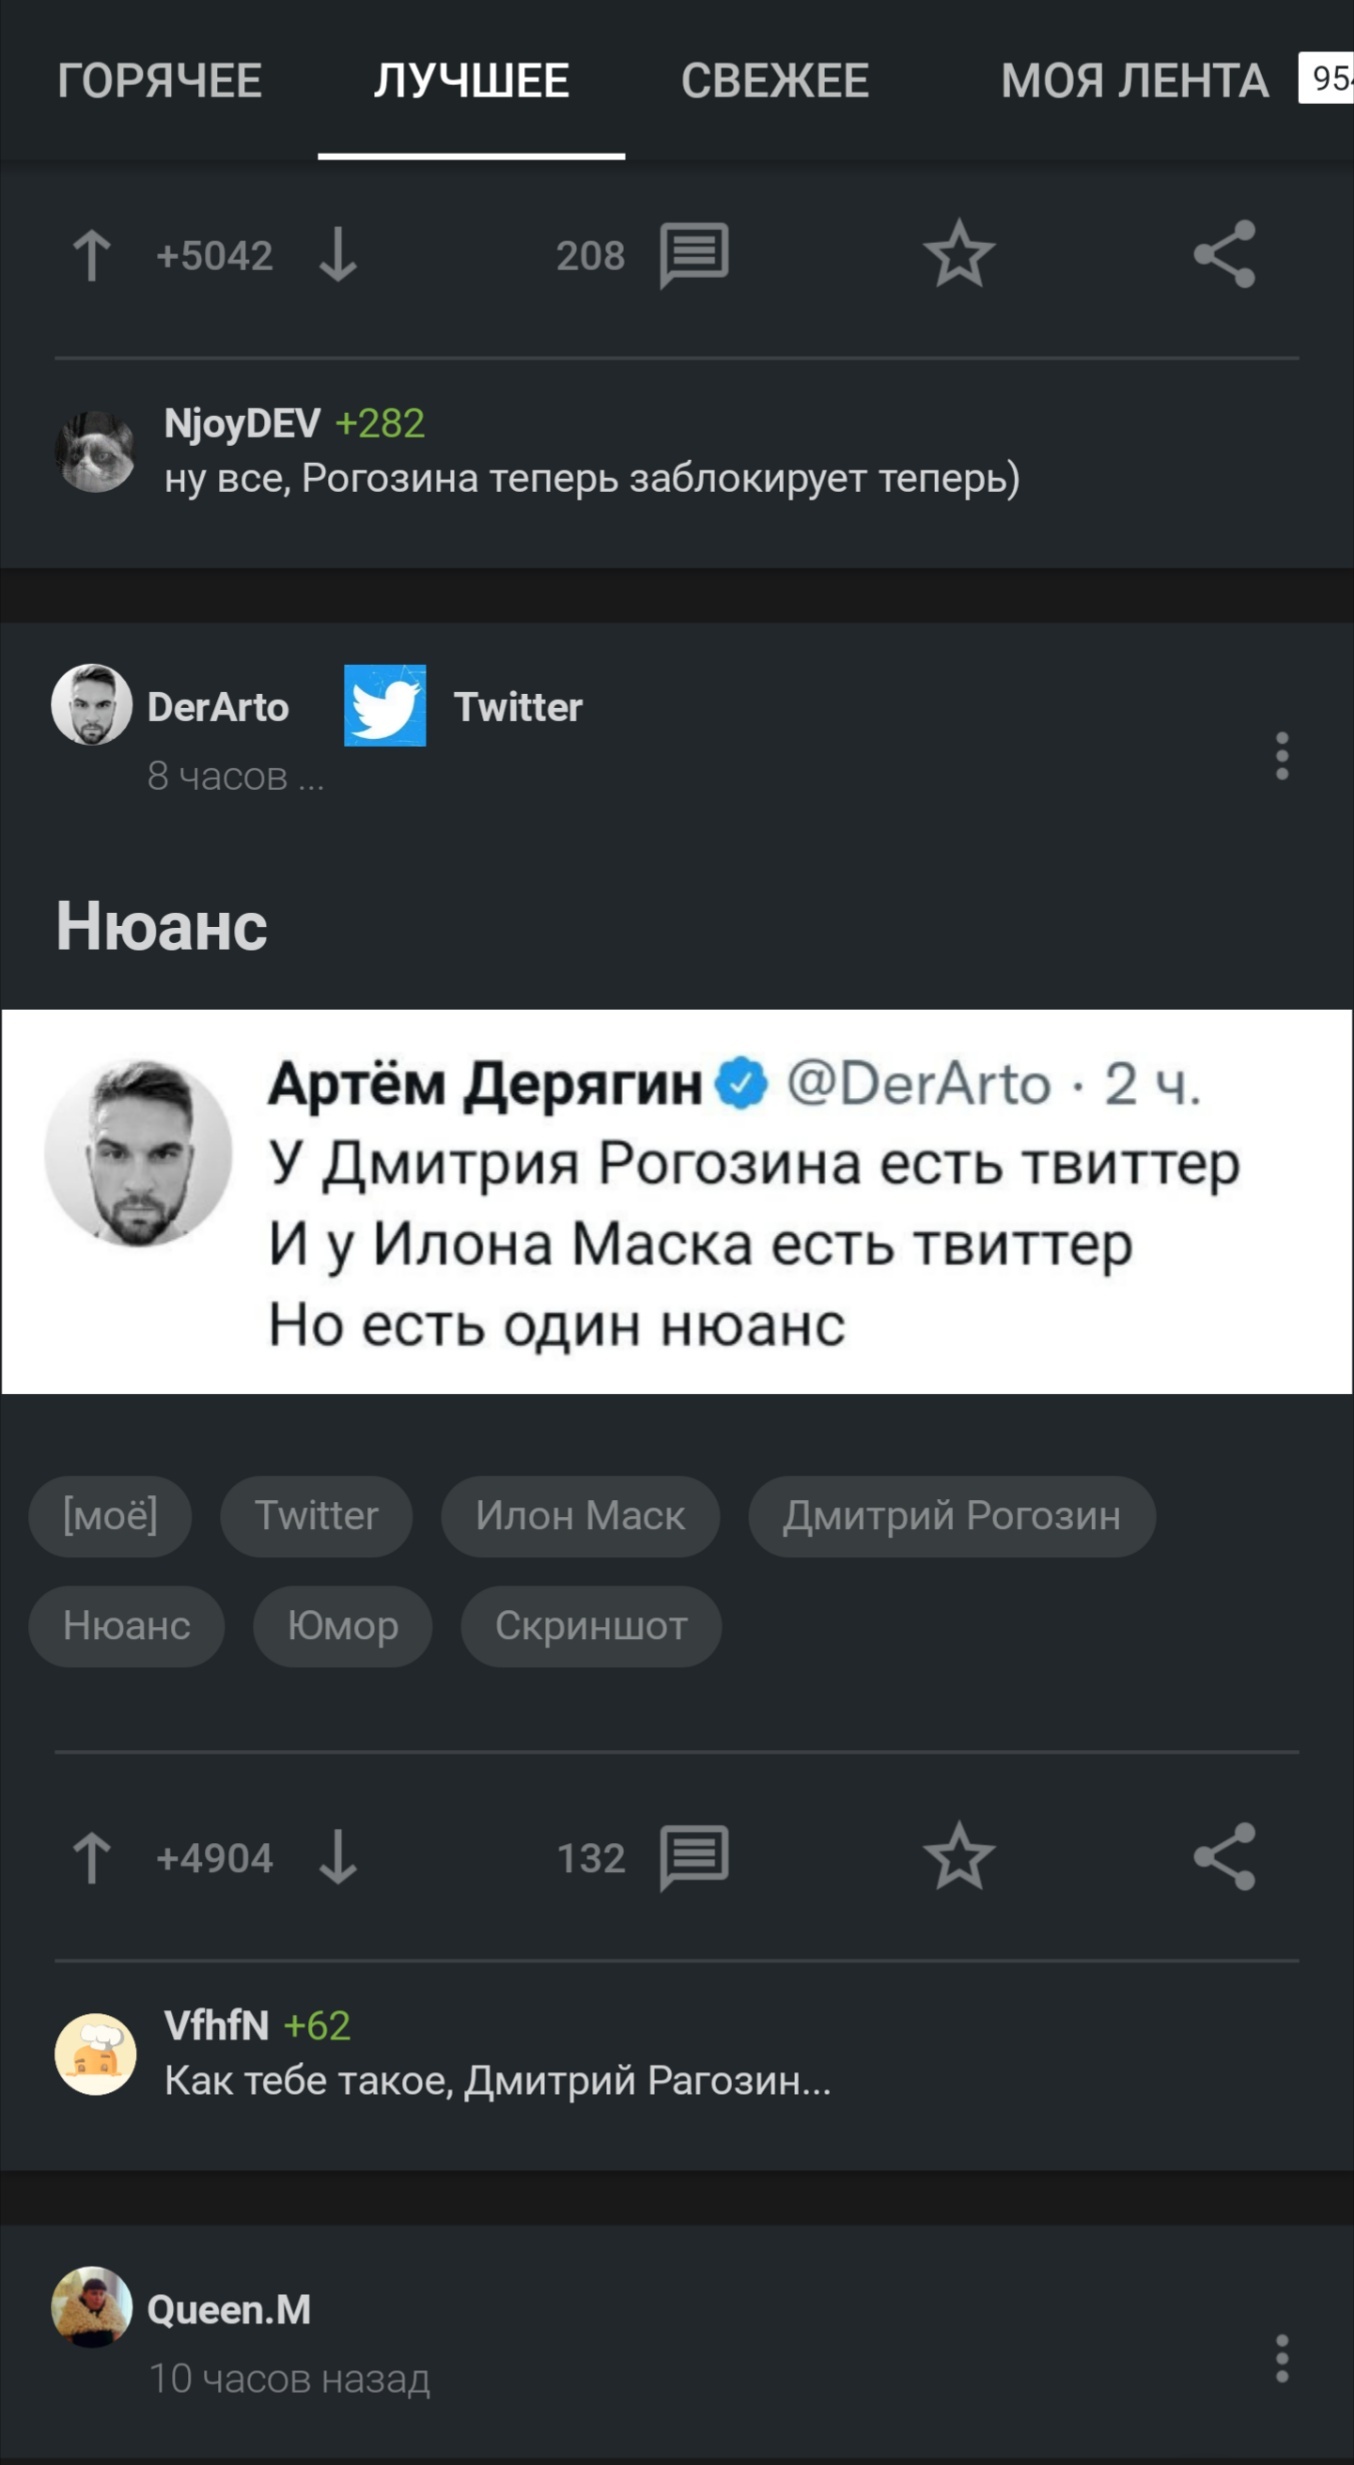Image resolution: width=1354 pixels, height=2465 pixels.
Task: Star the top post with 208 comments
Action: pos(958,254)
